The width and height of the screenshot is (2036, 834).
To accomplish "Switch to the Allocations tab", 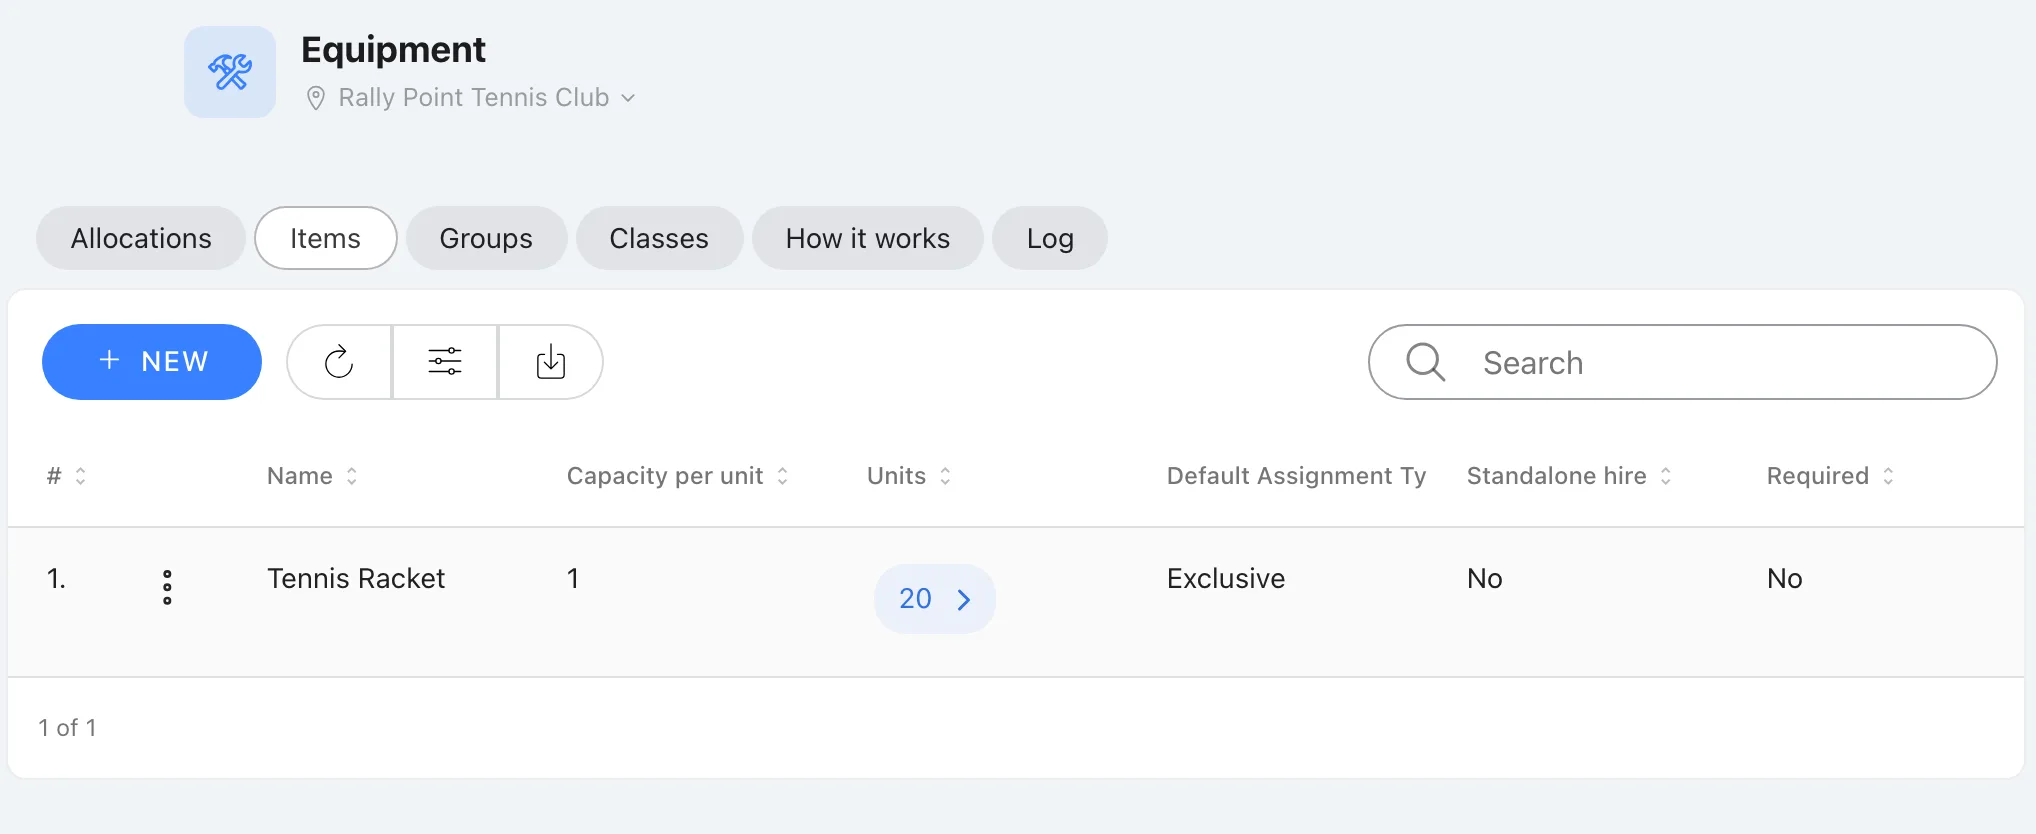I will click(141, 238).
